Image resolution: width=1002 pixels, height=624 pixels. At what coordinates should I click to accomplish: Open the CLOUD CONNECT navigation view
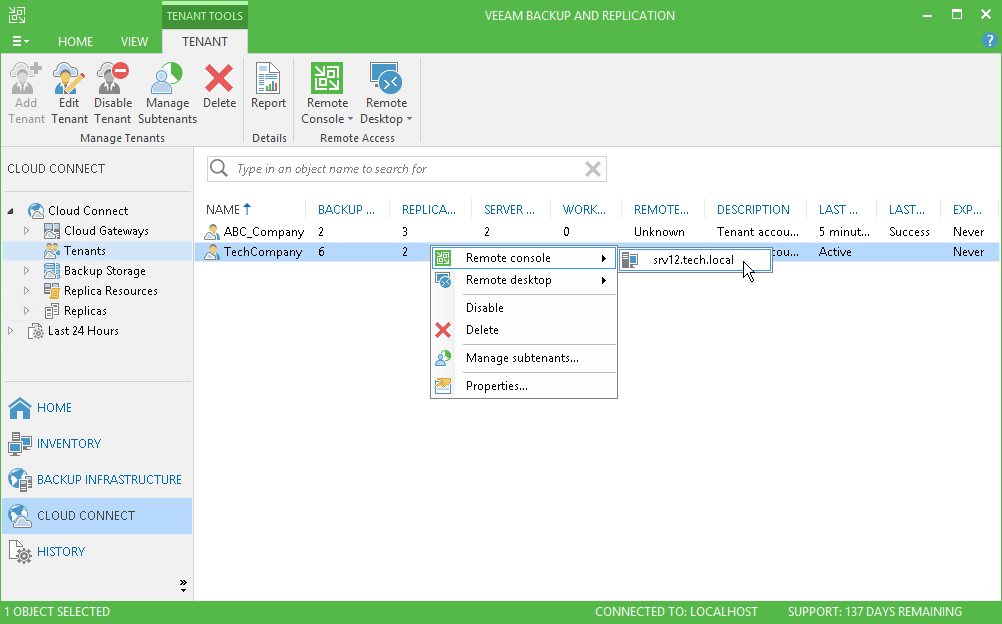coord(97,515)
